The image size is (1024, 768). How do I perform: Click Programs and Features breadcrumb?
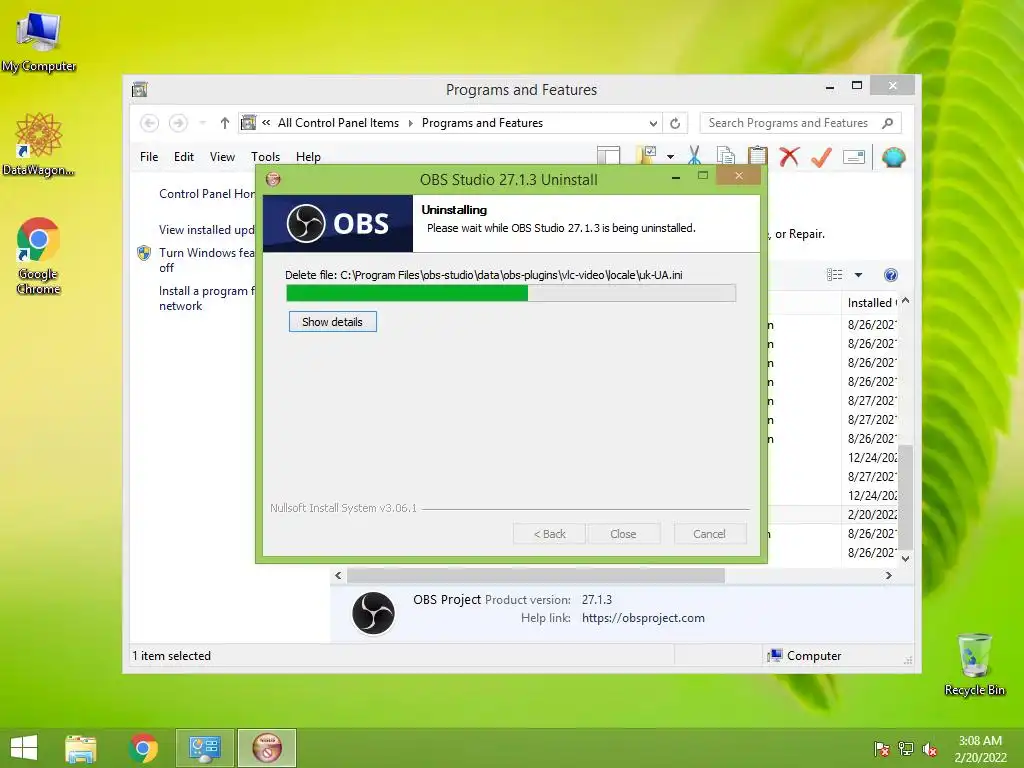tap(482, 123)
